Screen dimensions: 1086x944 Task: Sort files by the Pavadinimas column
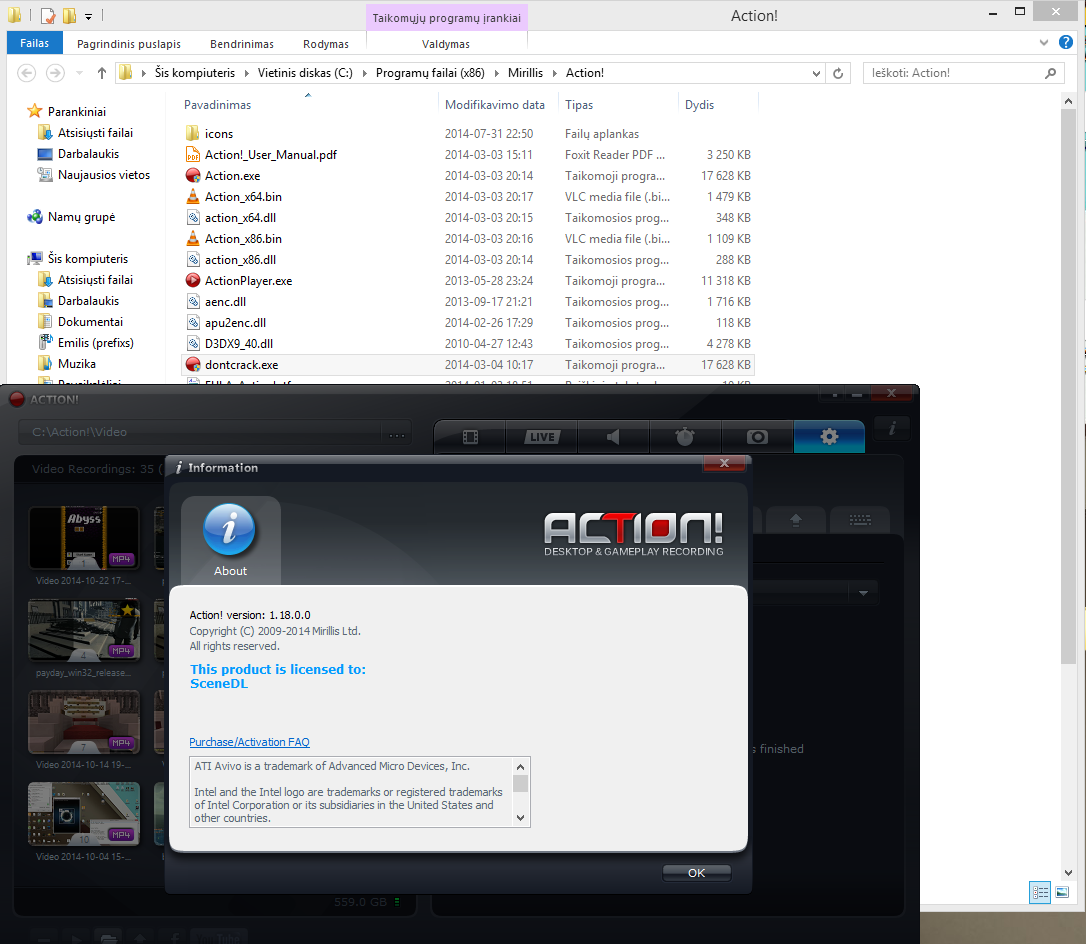point(217,105)
